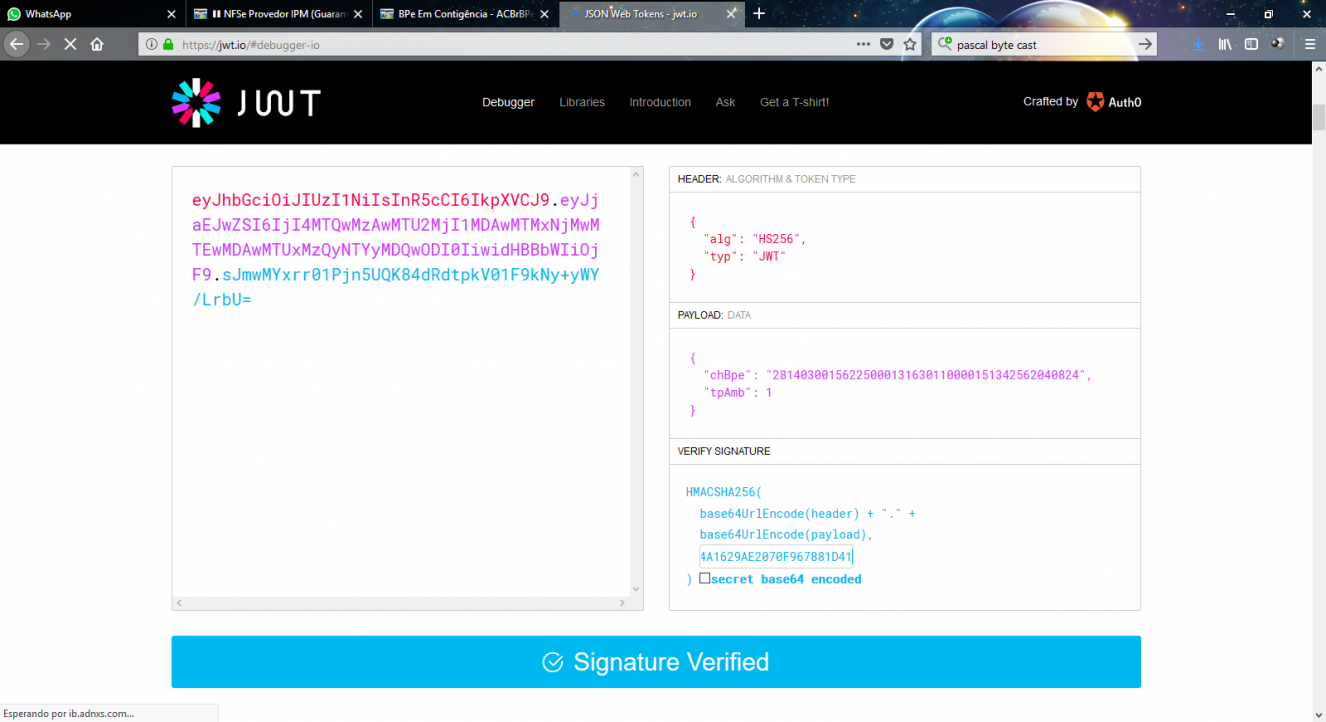The width and height of the screenshot is (1326, 722).
Task: Close the JSON Web Tokens tab
Action: click(x=733, y=14)
